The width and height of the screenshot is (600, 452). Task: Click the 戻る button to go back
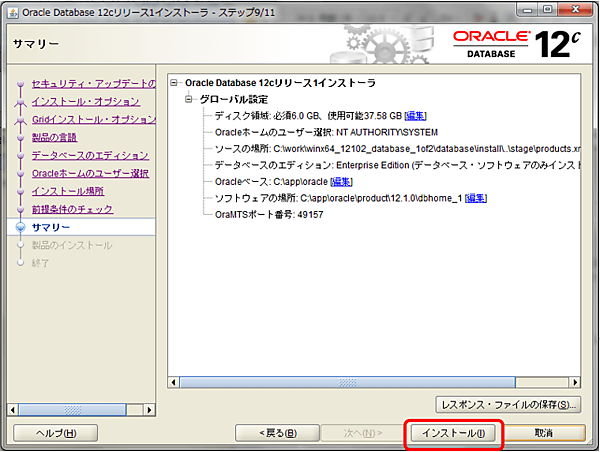coord(277,433)
